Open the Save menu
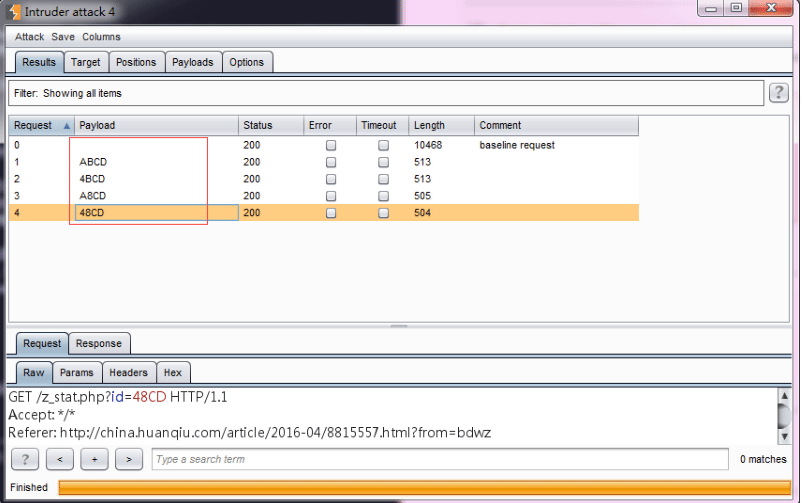802x503 pixels. pos(63,37)
